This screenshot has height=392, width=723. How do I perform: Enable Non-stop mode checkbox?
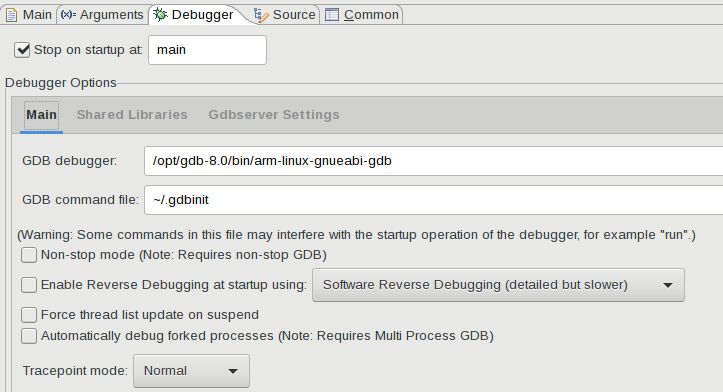[29, 255]
